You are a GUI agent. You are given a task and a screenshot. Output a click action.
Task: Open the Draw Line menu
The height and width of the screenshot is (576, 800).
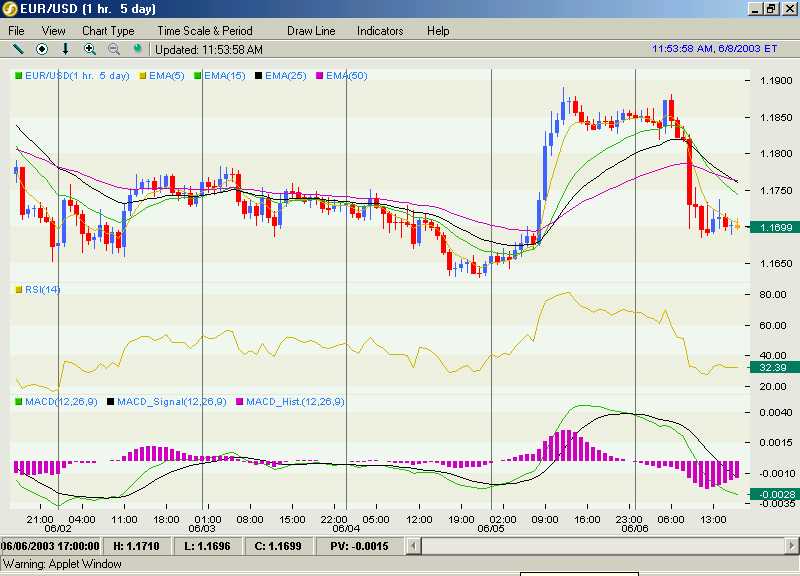click(311, 31)
